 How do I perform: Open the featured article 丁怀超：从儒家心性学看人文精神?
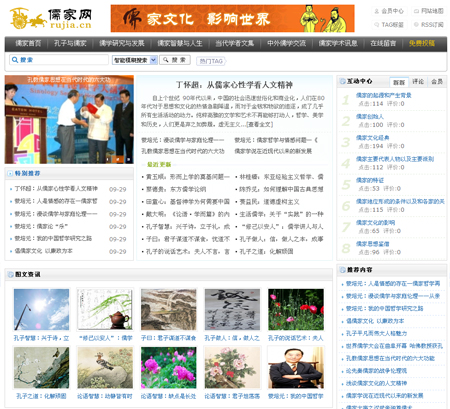[234, 85]
